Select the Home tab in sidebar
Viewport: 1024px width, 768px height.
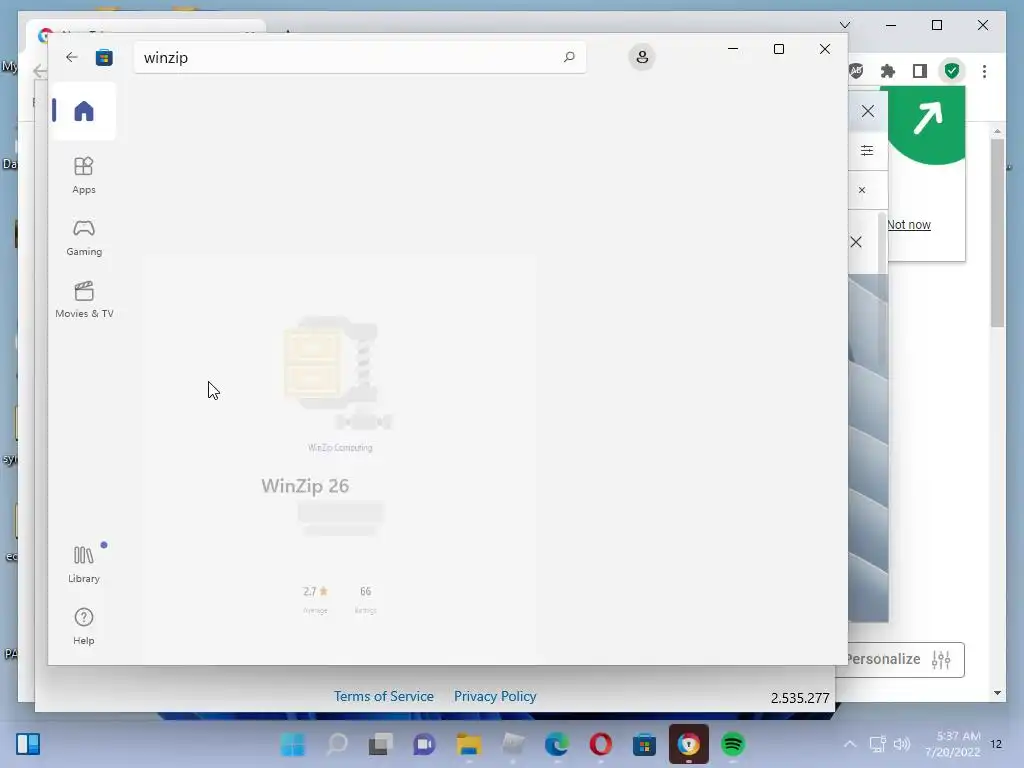(x=84, y=111)
